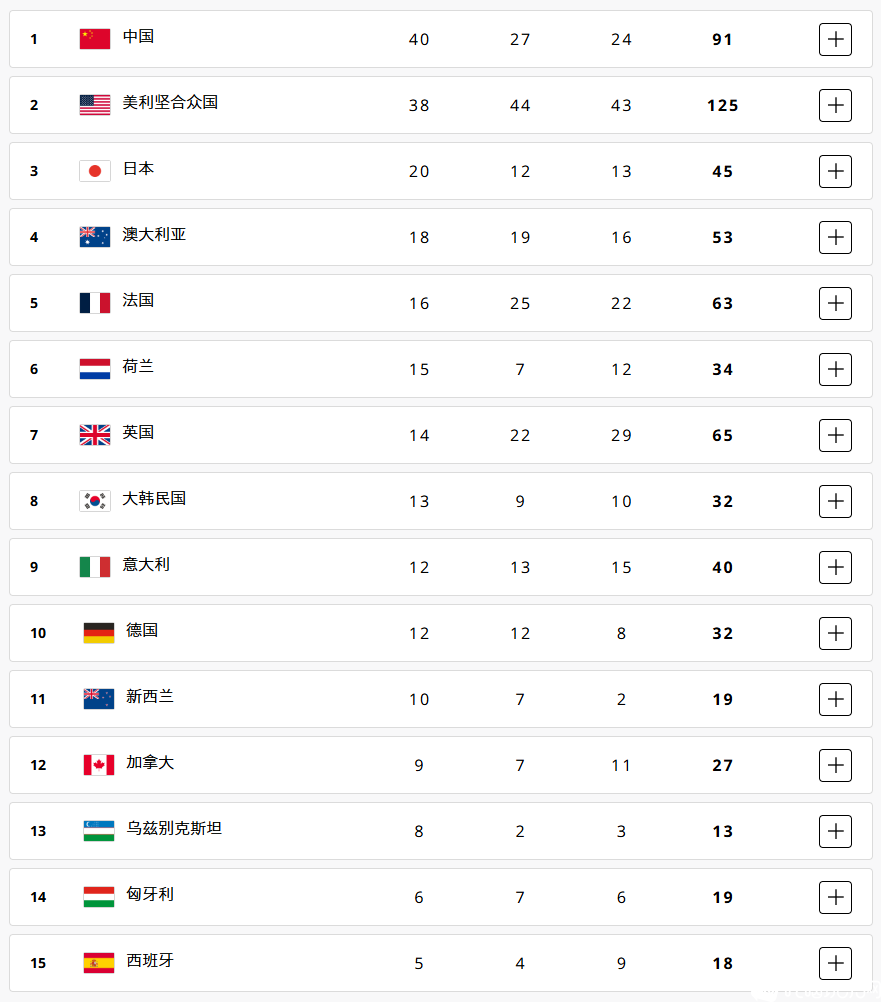Select the British flag next to 英国

(x=95, y=435)
